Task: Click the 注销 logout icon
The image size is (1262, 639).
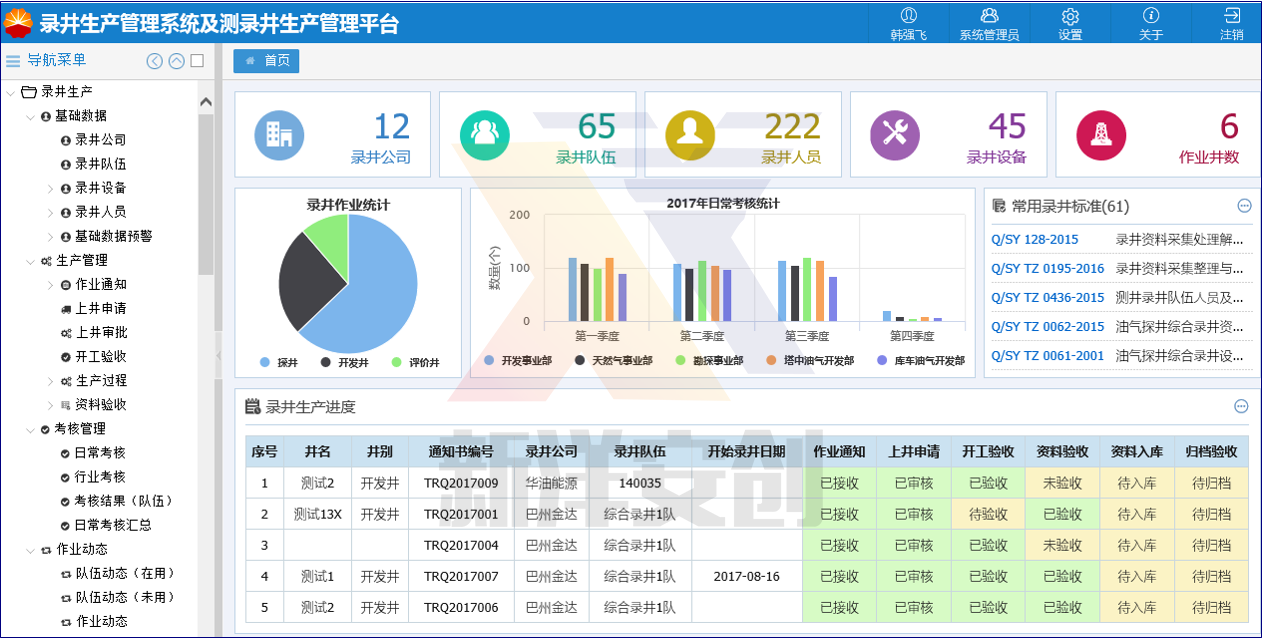Action: [1232, 16]
